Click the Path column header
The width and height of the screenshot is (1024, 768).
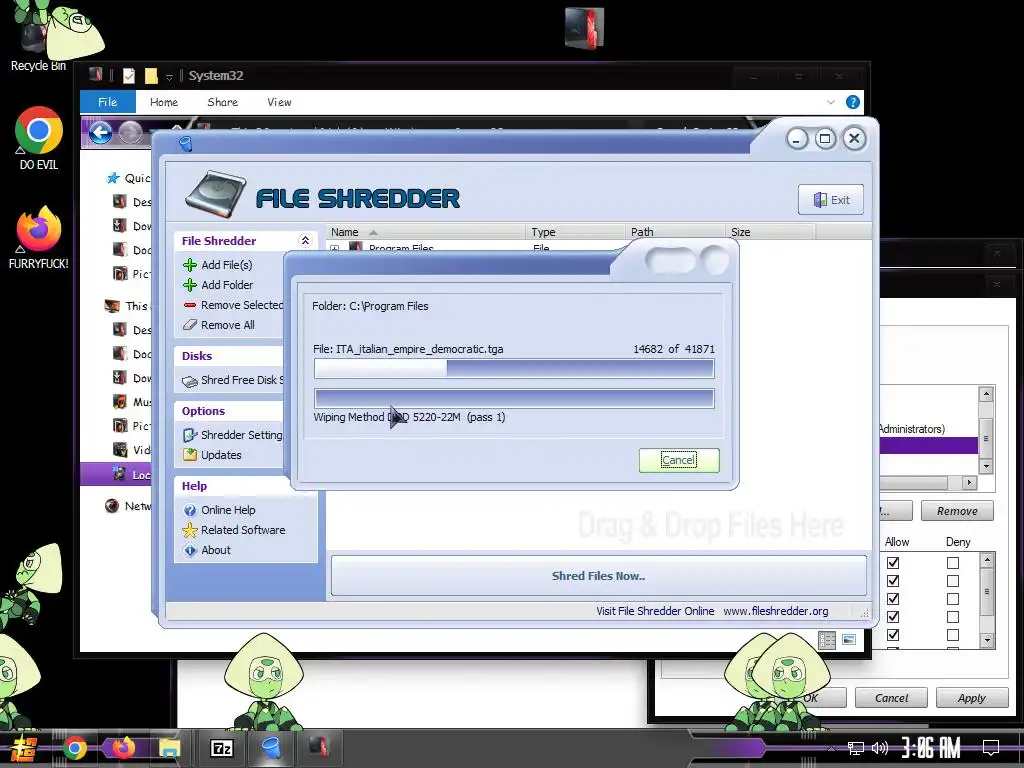tap(675, 232)
